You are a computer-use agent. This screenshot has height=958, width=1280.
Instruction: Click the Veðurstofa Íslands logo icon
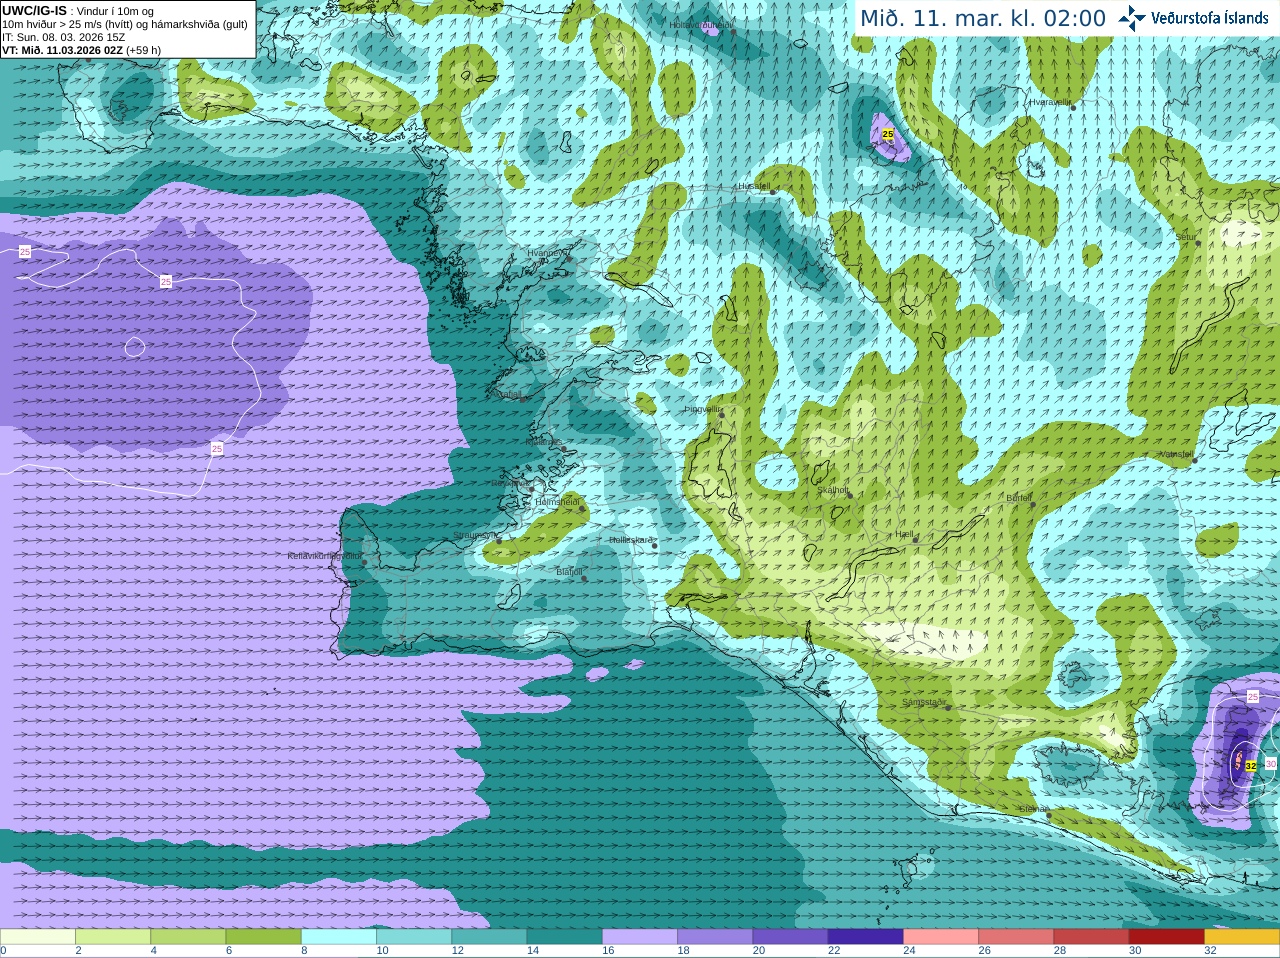1132,18
